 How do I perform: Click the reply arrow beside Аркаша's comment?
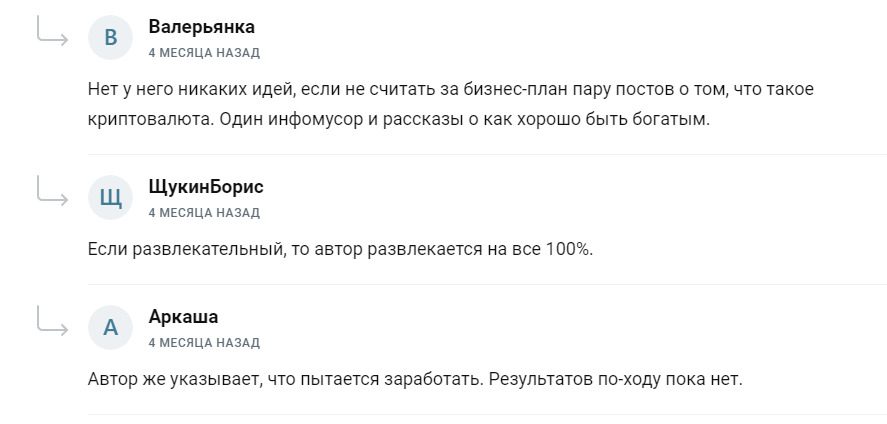50,321
